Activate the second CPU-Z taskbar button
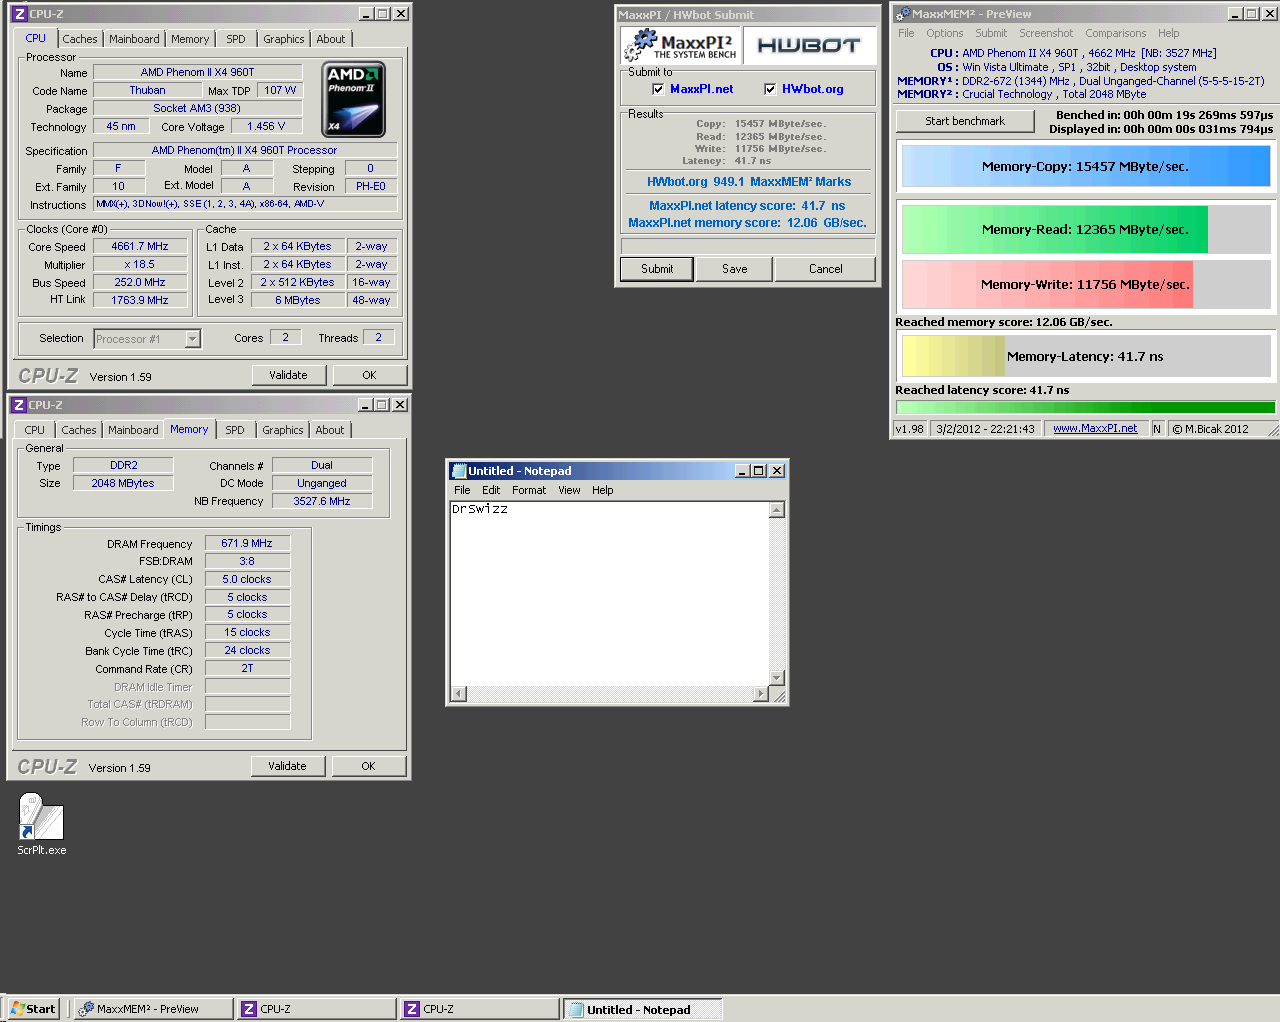1280x1022 pixels. tap(480, 1009)
